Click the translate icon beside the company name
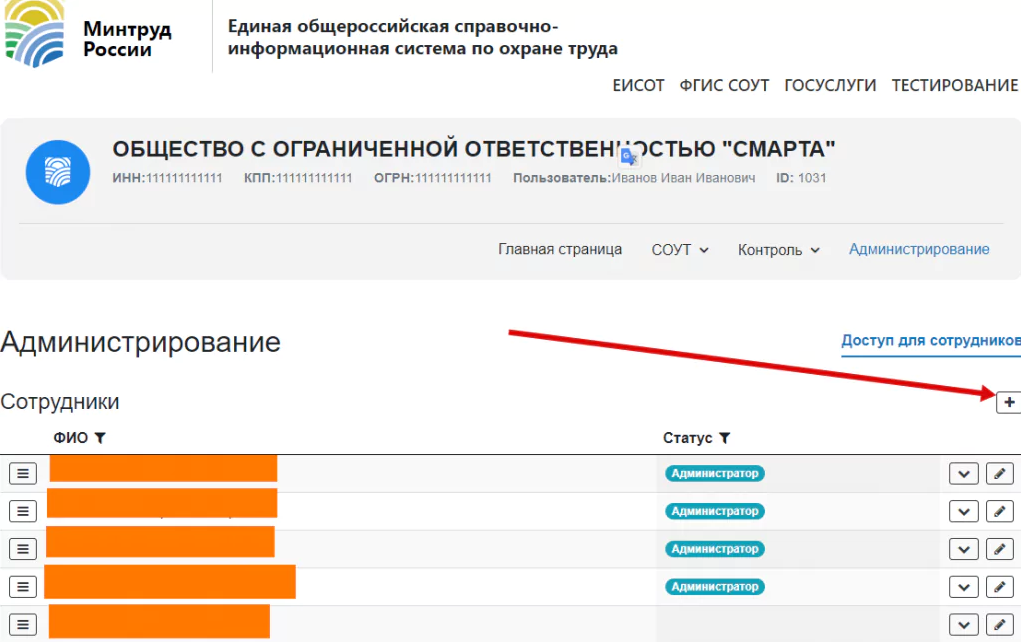This screenshot has height=642, width=1021. (x=628, y=156)
